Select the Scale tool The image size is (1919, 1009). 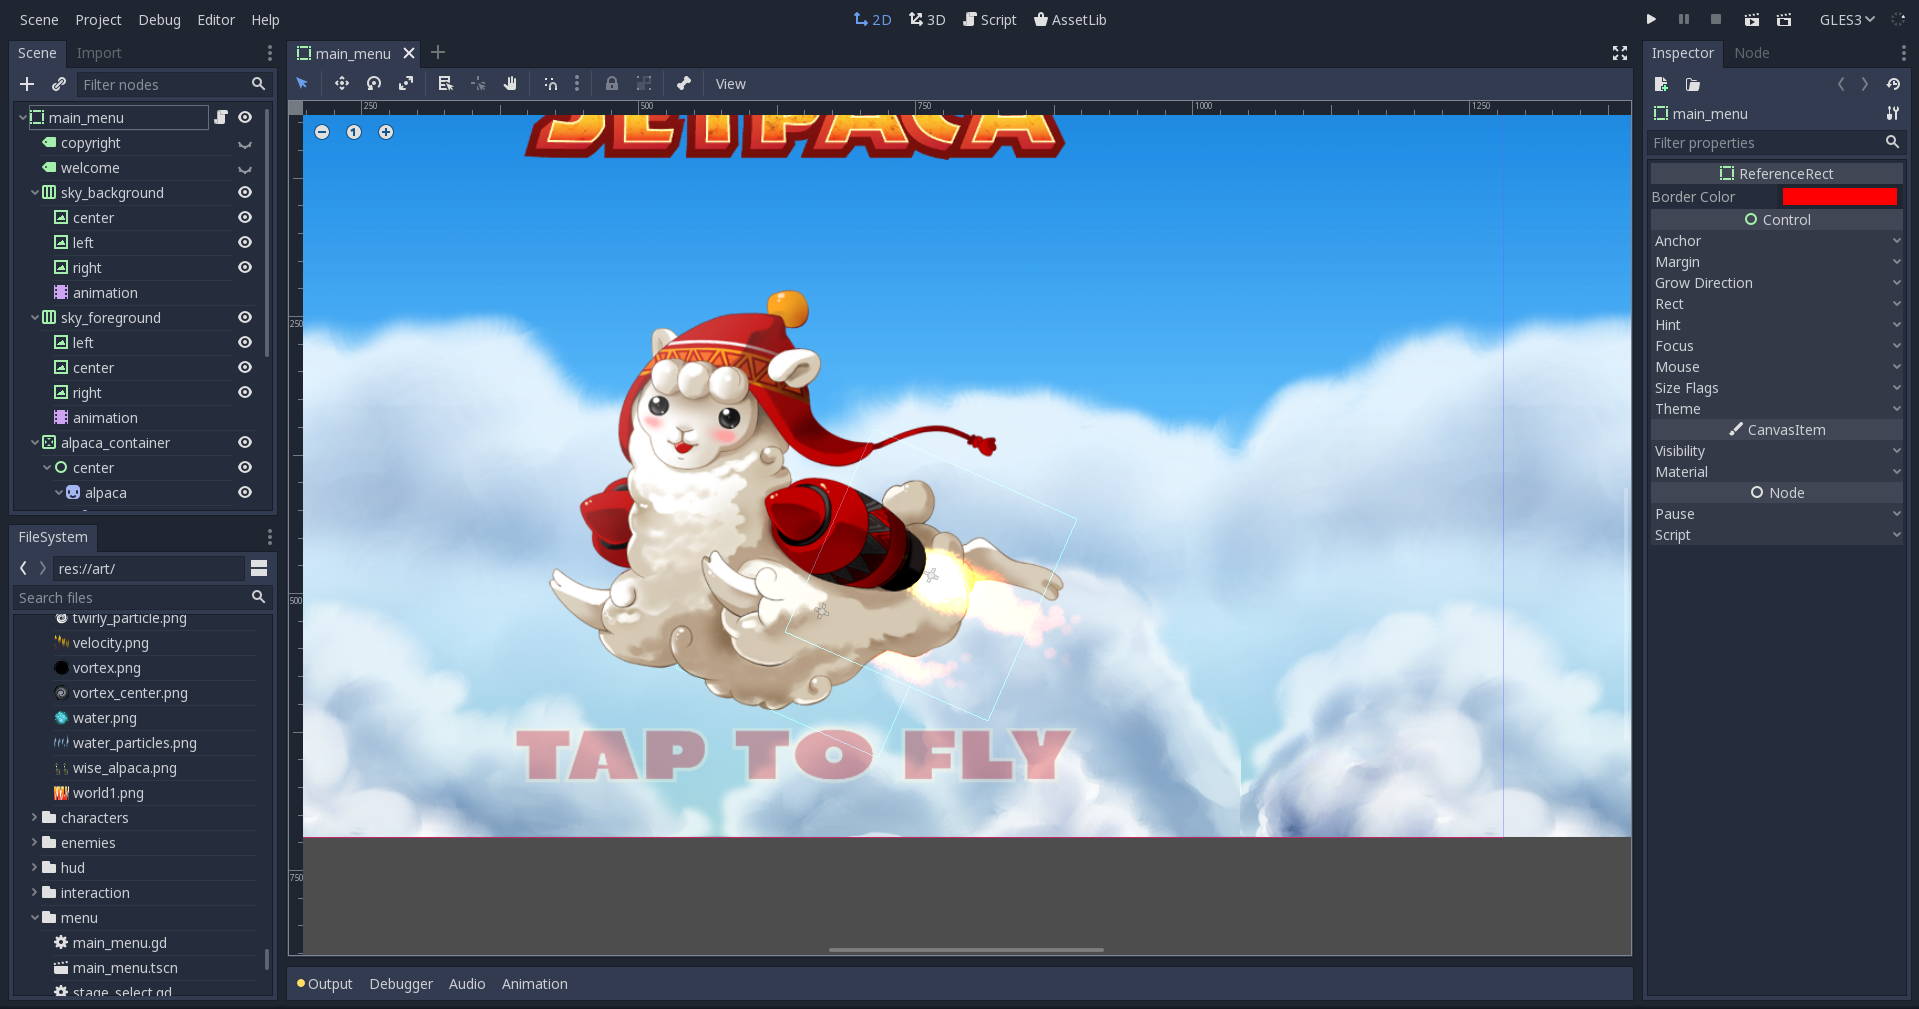click(x=406, y=84)
